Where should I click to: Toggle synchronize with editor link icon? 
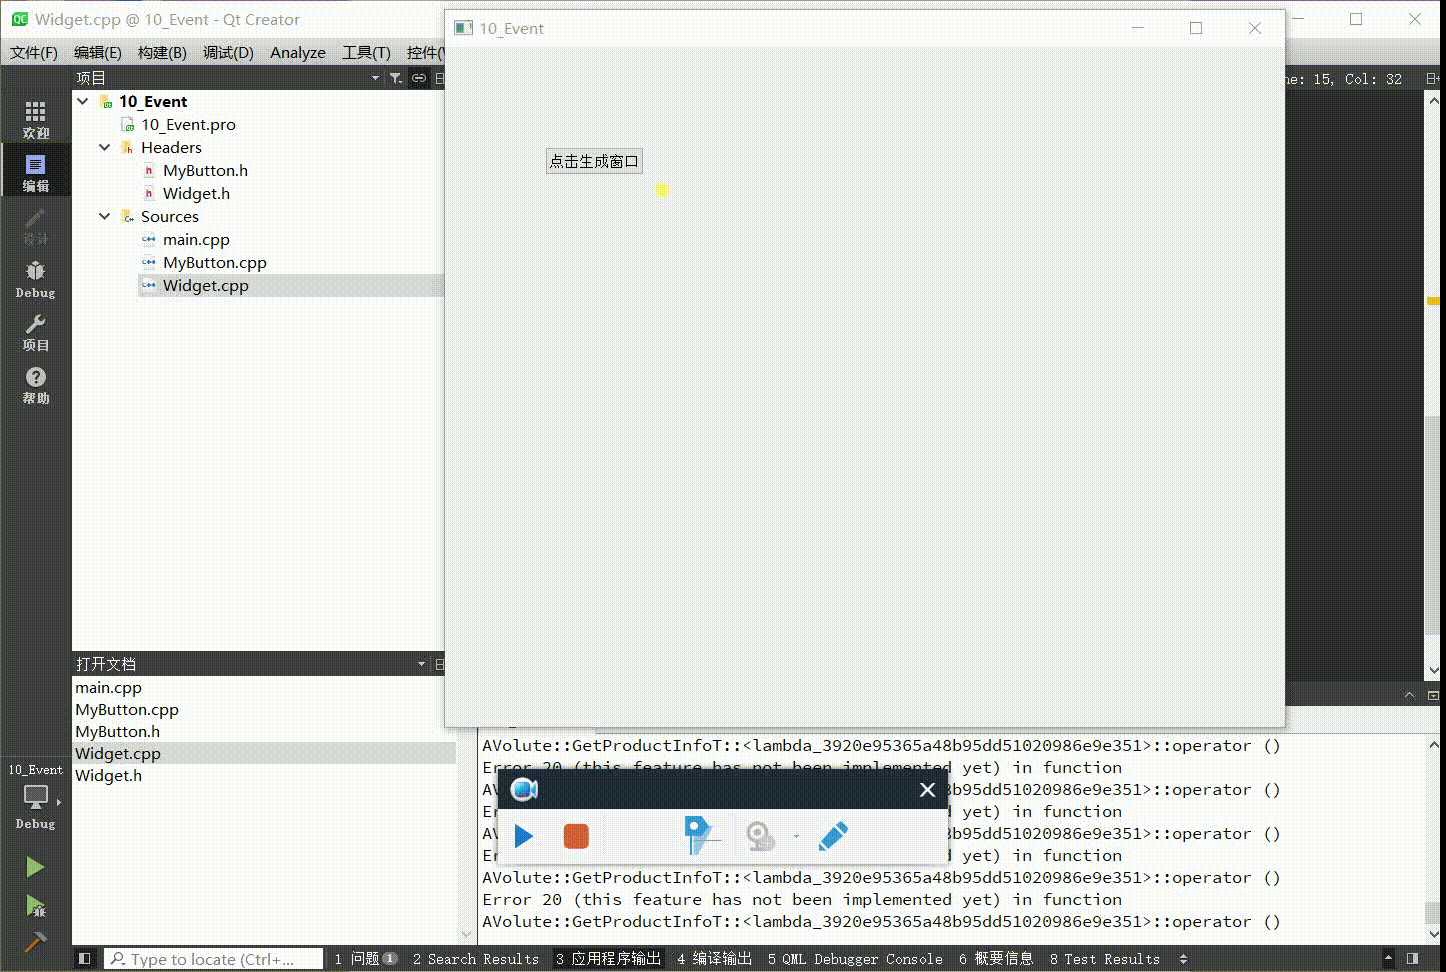[418, 78]
